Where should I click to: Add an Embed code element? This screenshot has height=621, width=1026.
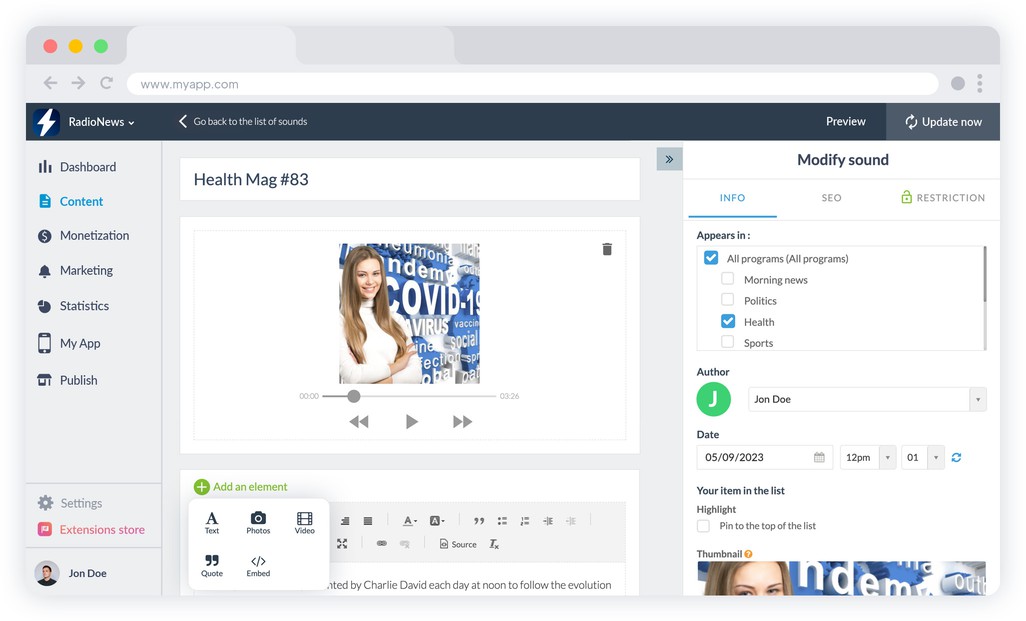(x=258, y=566)
